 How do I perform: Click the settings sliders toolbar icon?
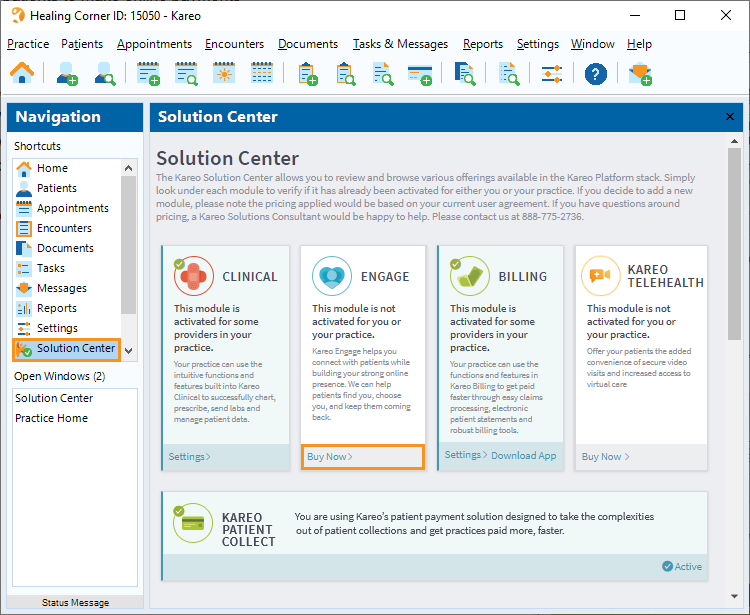point(552,73)
